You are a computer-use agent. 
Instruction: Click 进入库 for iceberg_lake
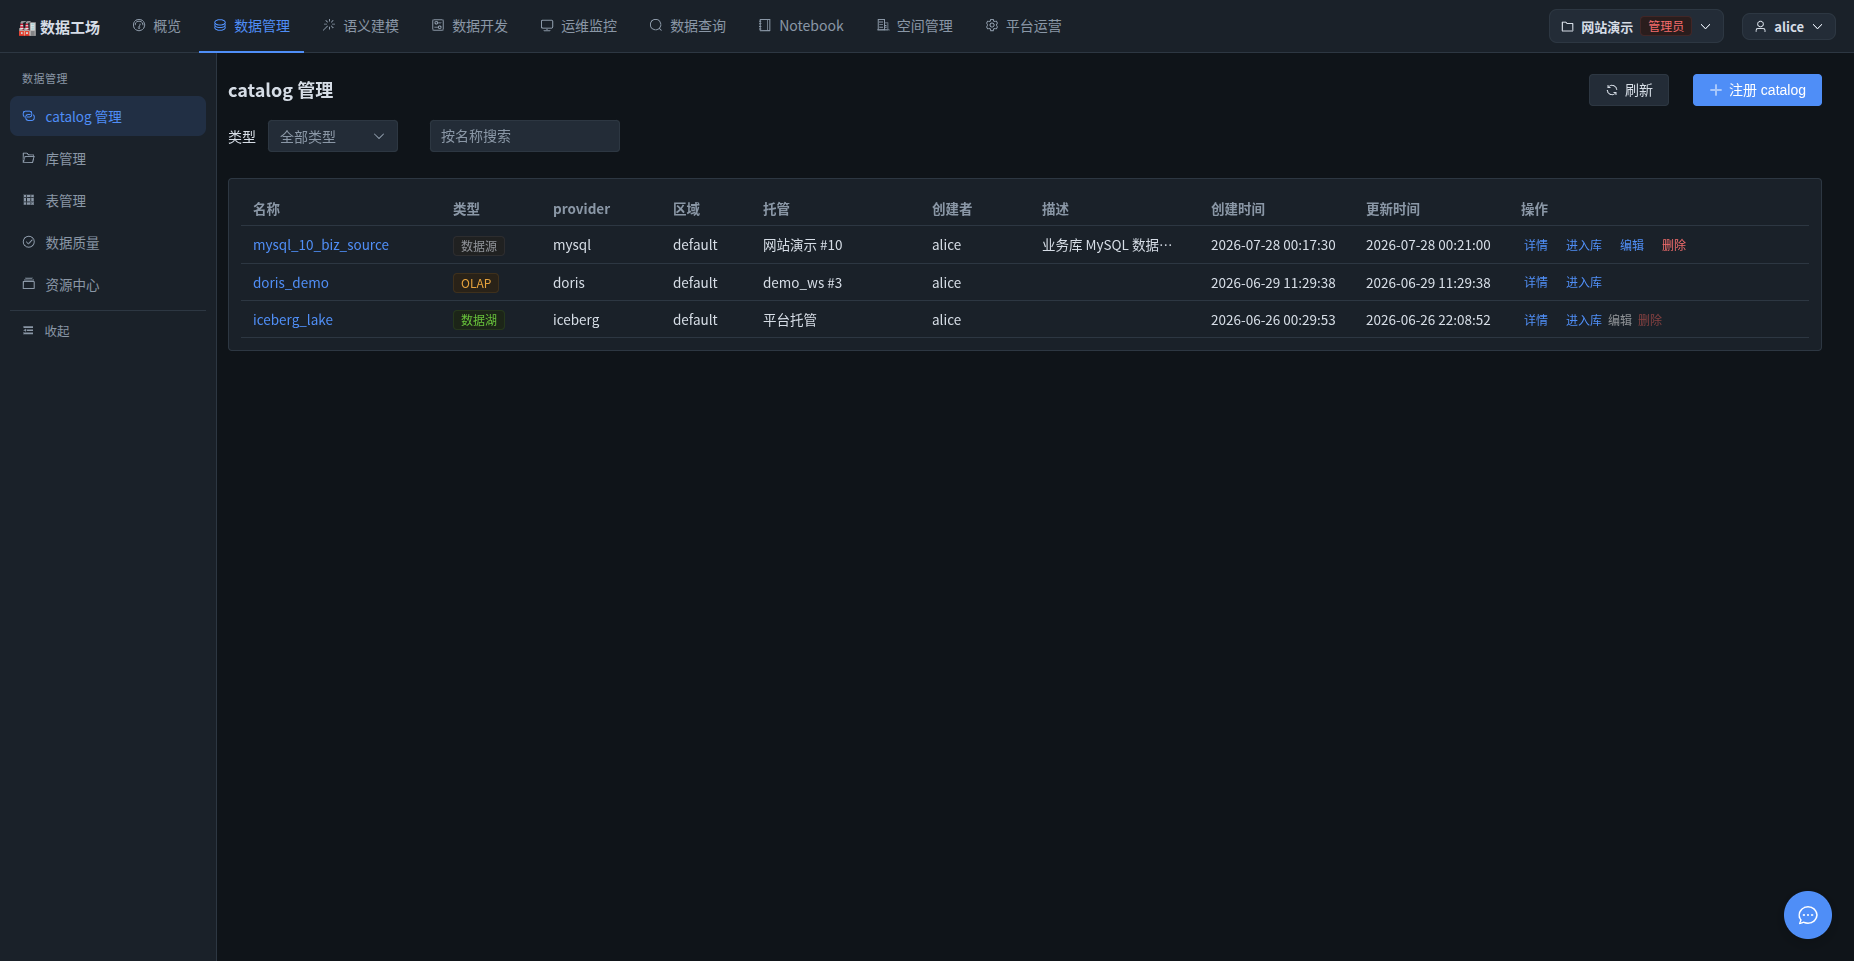[x=1584, y=320]
